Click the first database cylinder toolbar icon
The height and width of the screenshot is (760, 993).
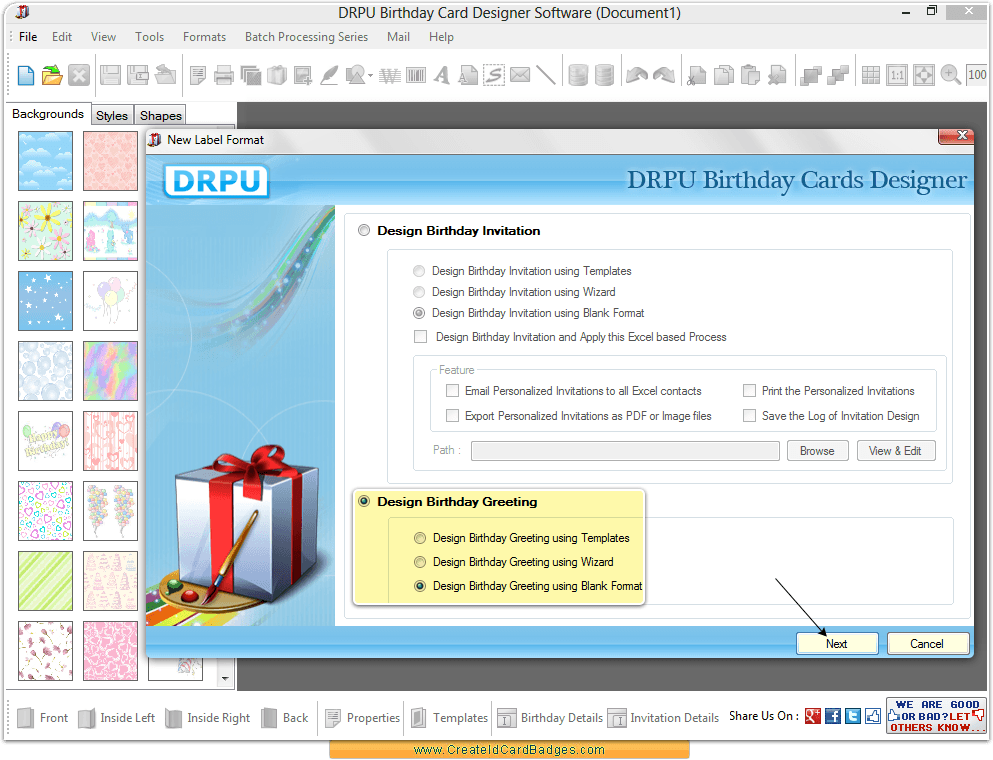(x=578, y=75)
